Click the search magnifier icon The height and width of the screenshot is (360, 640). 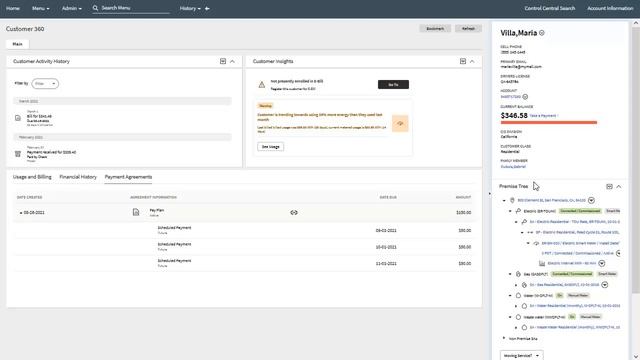(96, 8)
